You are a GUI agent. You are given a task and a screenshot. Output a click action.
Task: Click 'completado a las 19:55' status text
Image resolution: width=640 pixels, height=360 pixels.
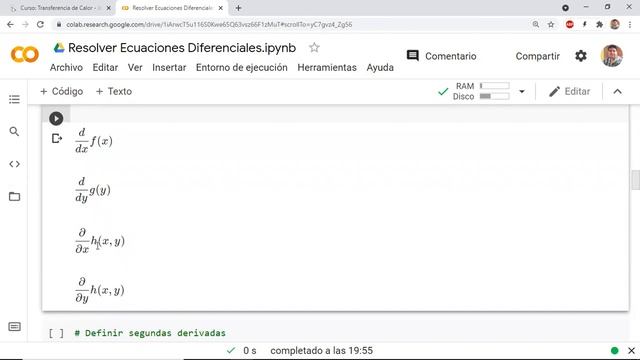coord(322,351)
